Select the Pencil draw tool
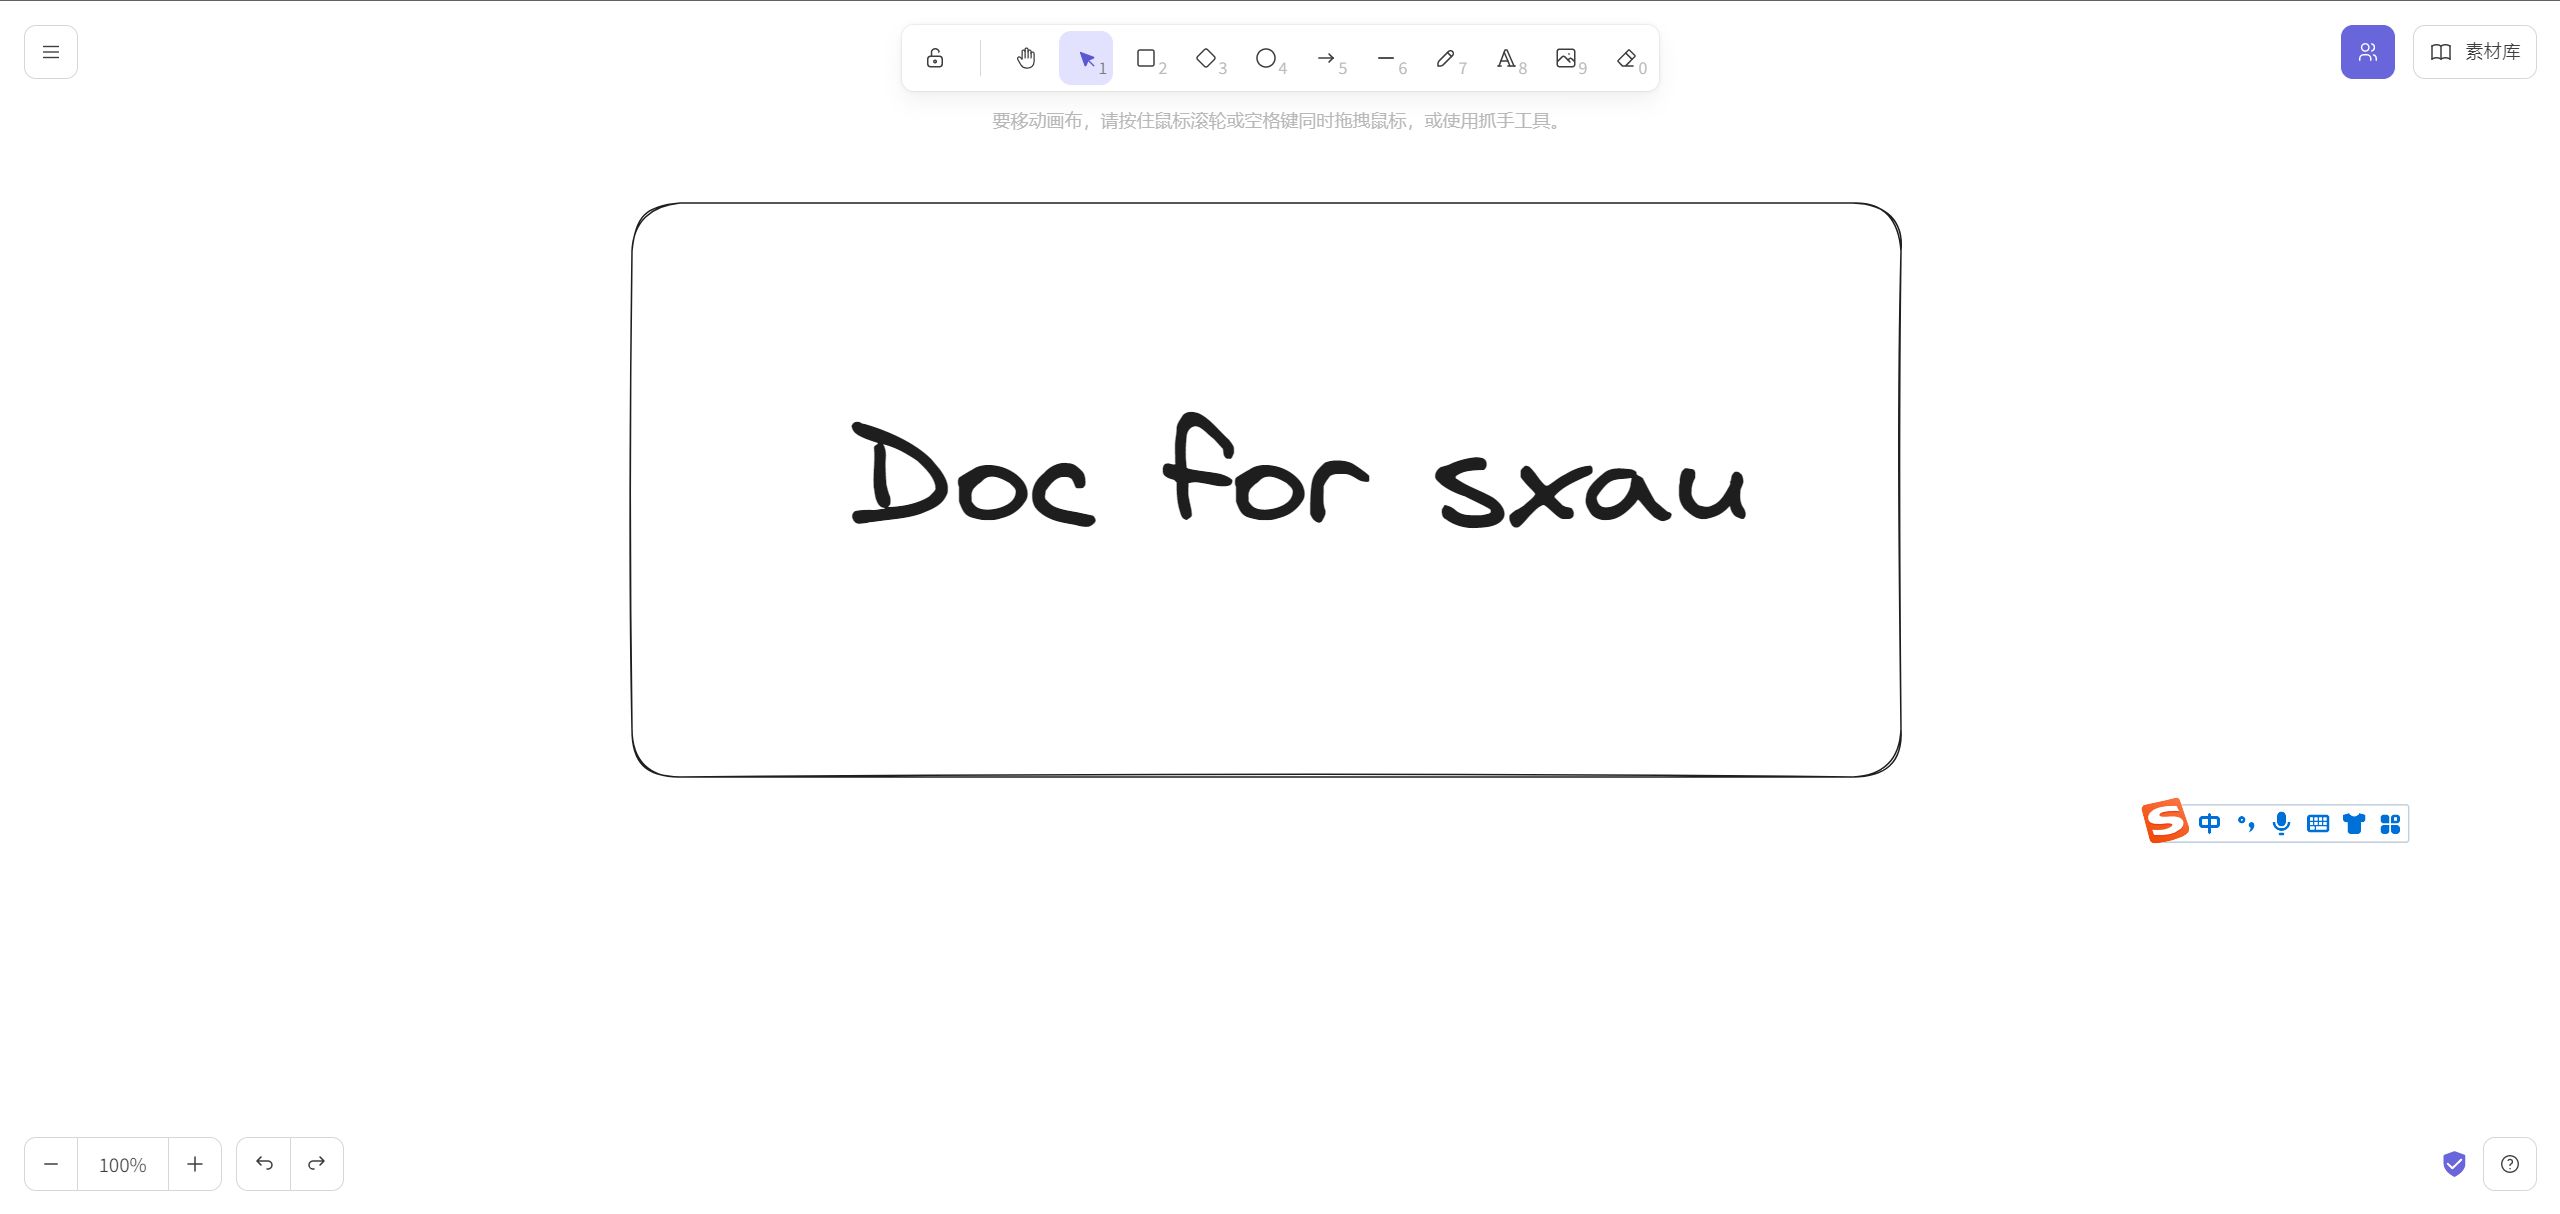This screenshot has width=2560, height=1214. pos(1446,58)
